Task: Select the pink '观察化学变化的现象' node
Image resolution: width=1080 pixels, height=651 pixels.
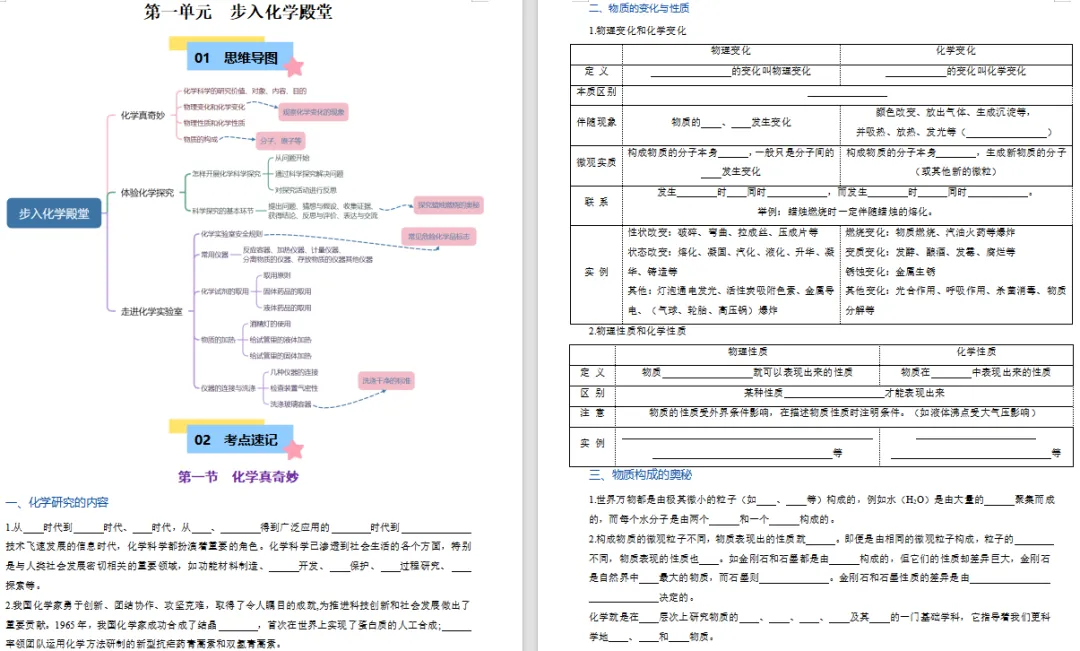Action: [x=313, y=112]
